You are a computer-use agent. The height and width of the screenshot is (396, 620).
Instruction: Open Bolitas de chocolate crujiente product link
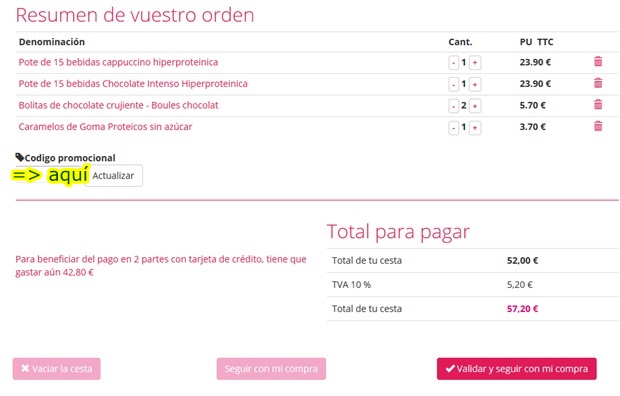[118, 105]
